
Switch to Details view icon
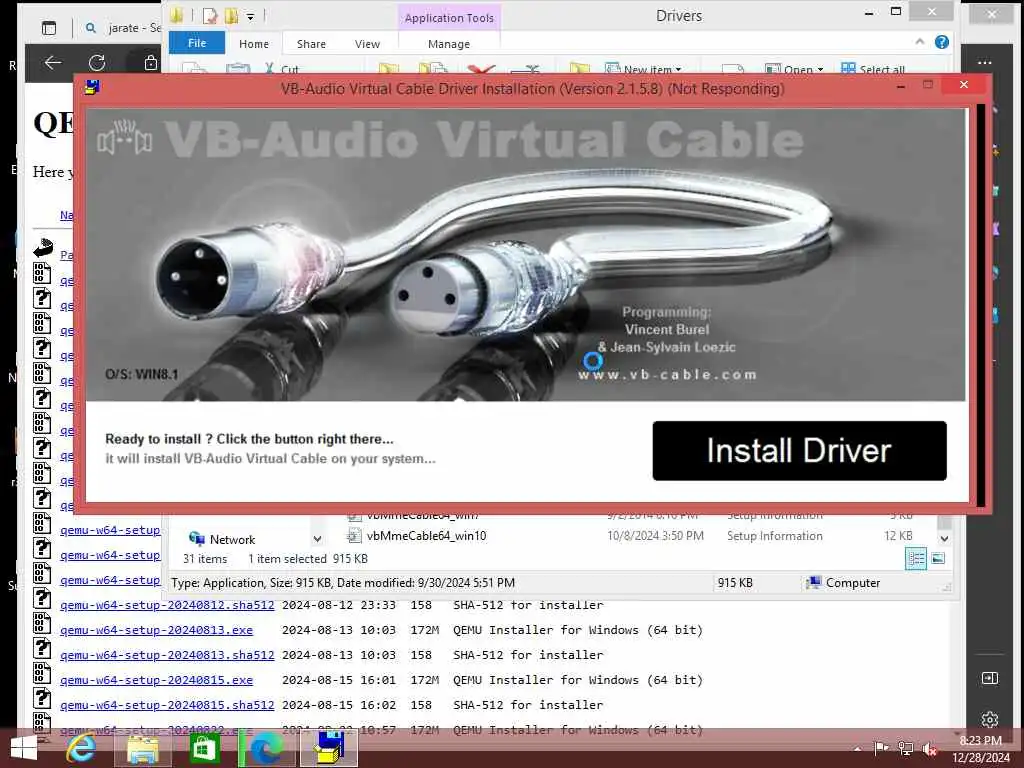click(916, 558)
